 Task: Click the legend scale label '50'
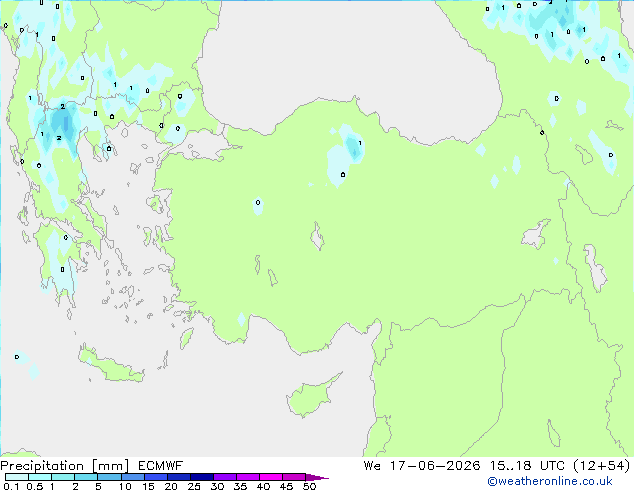tap(309, 486)
